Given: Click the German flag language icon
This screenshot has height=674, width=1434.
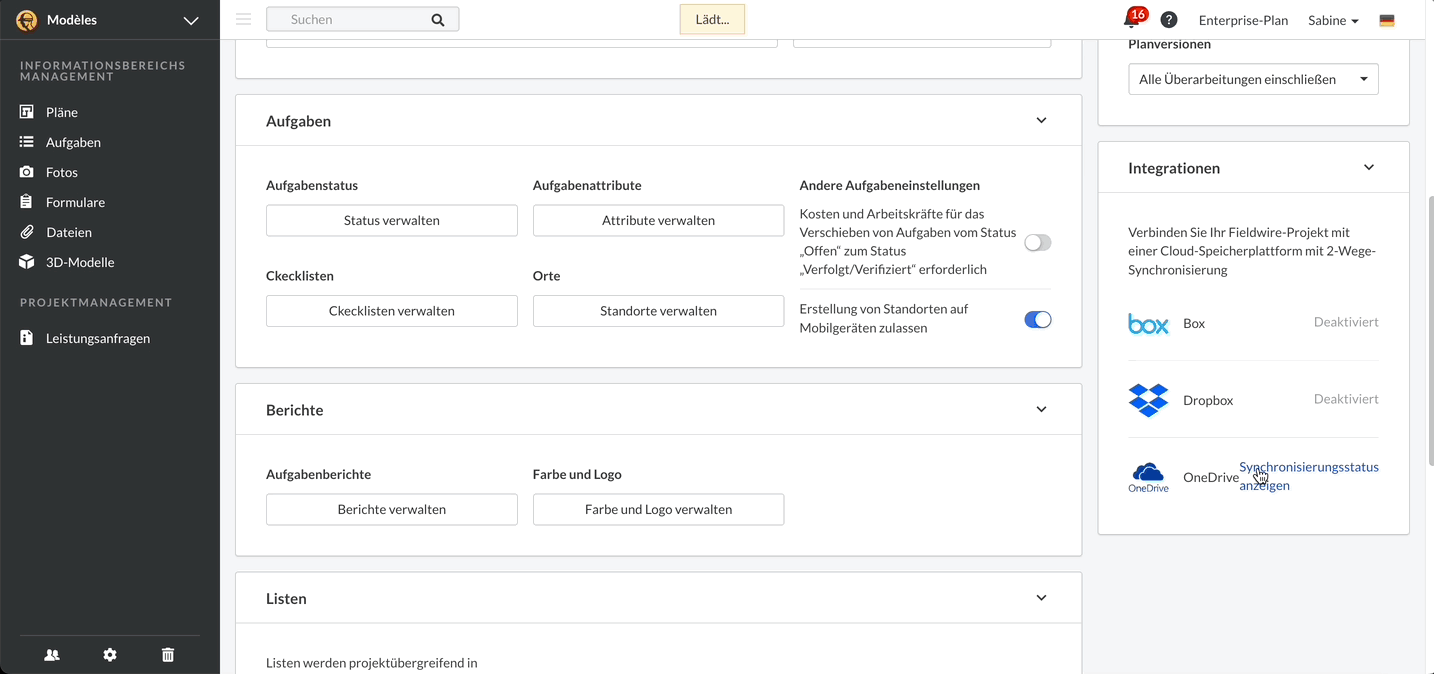Looking at the screenshot, I should coord(1387,20).
